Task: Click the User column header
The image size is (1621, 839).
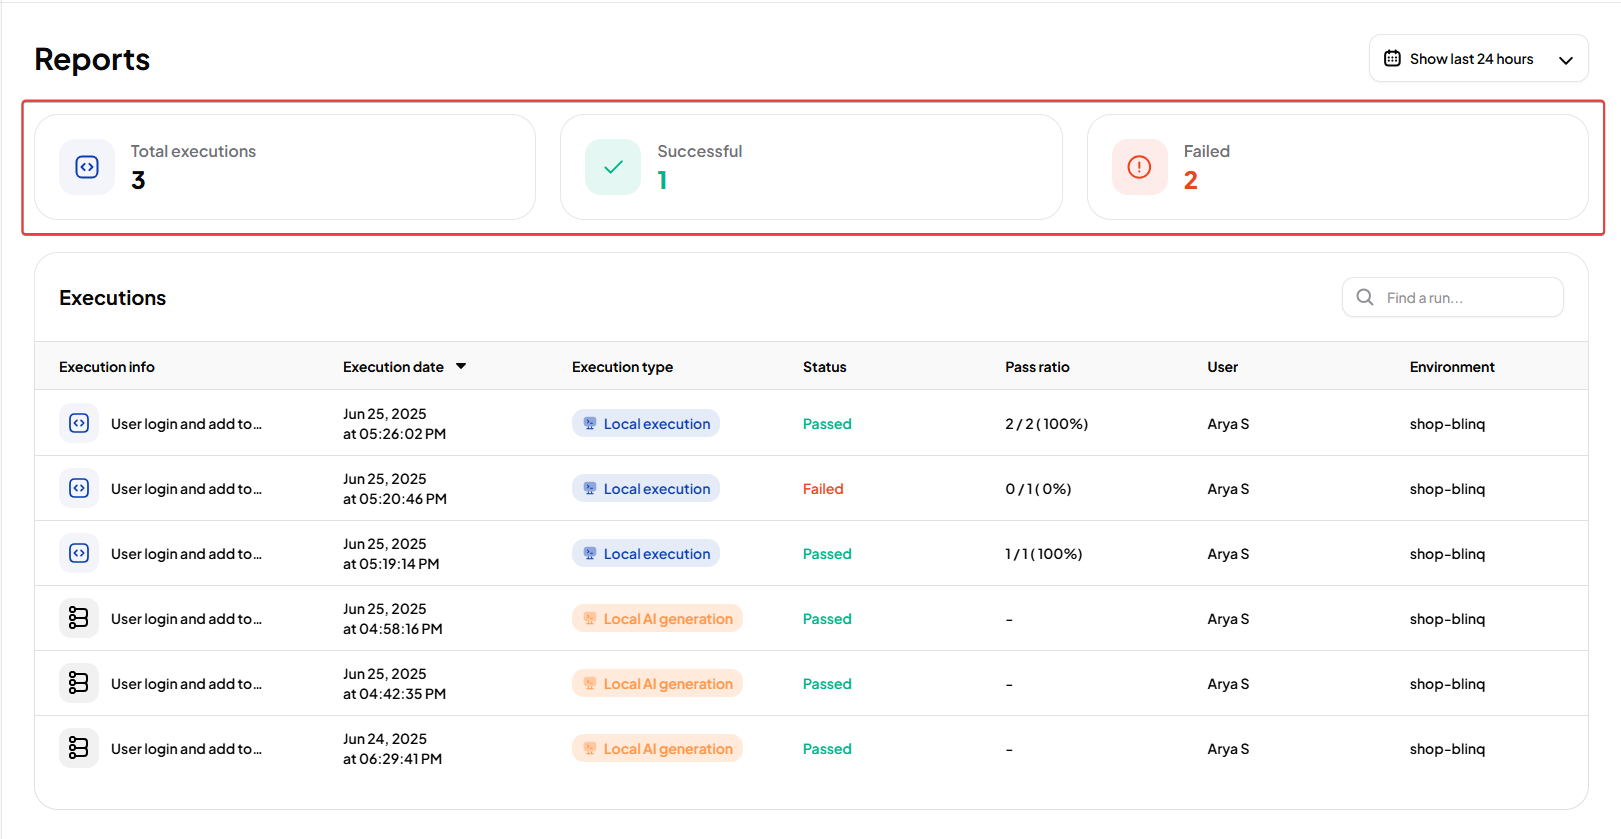Action: click(x=1222, y=367)
